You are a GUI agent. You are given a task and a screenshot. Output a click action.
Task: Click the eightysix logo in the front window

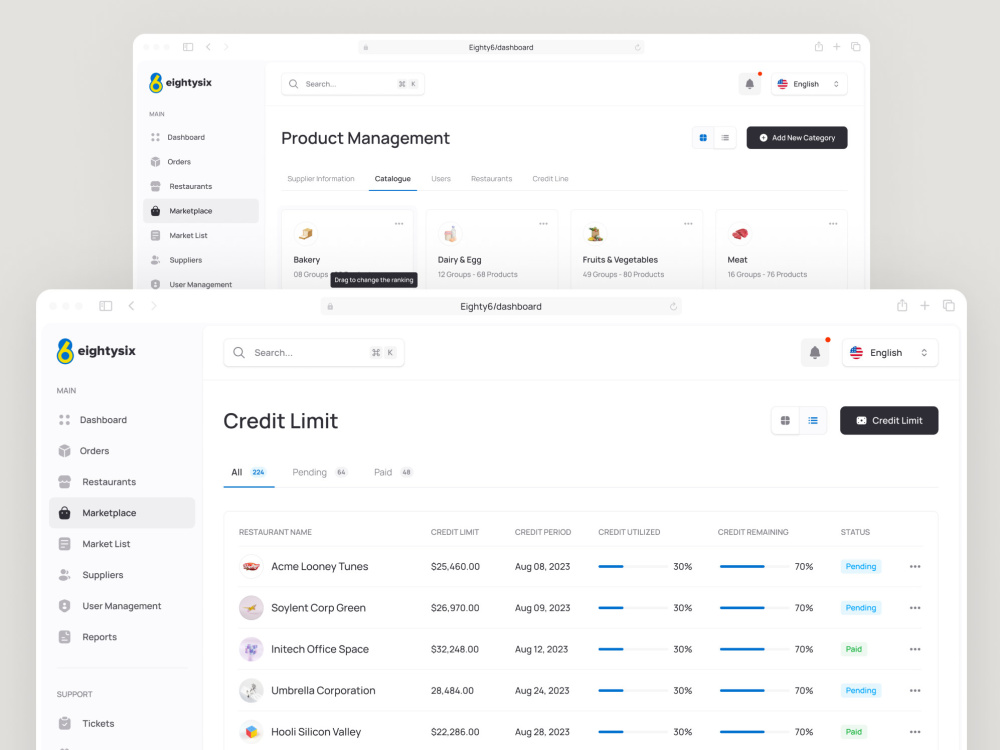click(x=96, y=351)
